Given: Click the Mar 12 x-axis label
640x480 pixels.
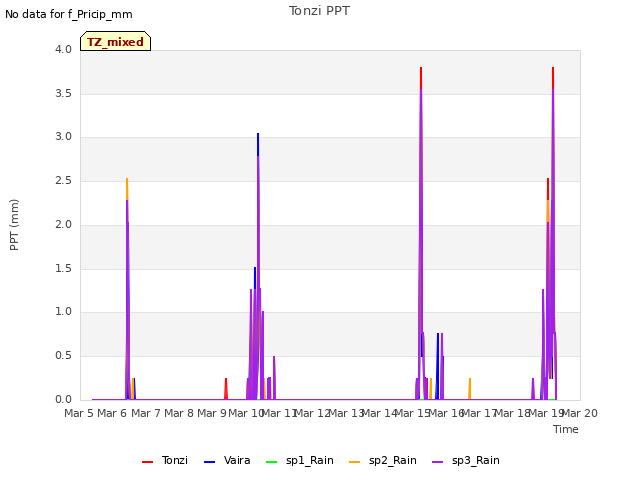Looking at the screenshot, I should [312, 413].
